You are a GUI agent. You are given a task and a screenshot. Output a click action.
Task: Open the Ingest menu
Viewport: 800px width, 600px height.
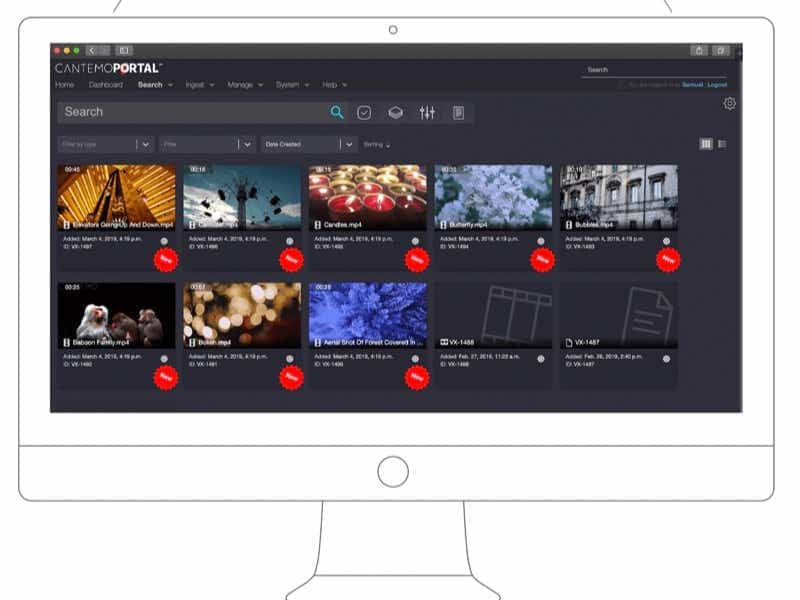(197, 85)
